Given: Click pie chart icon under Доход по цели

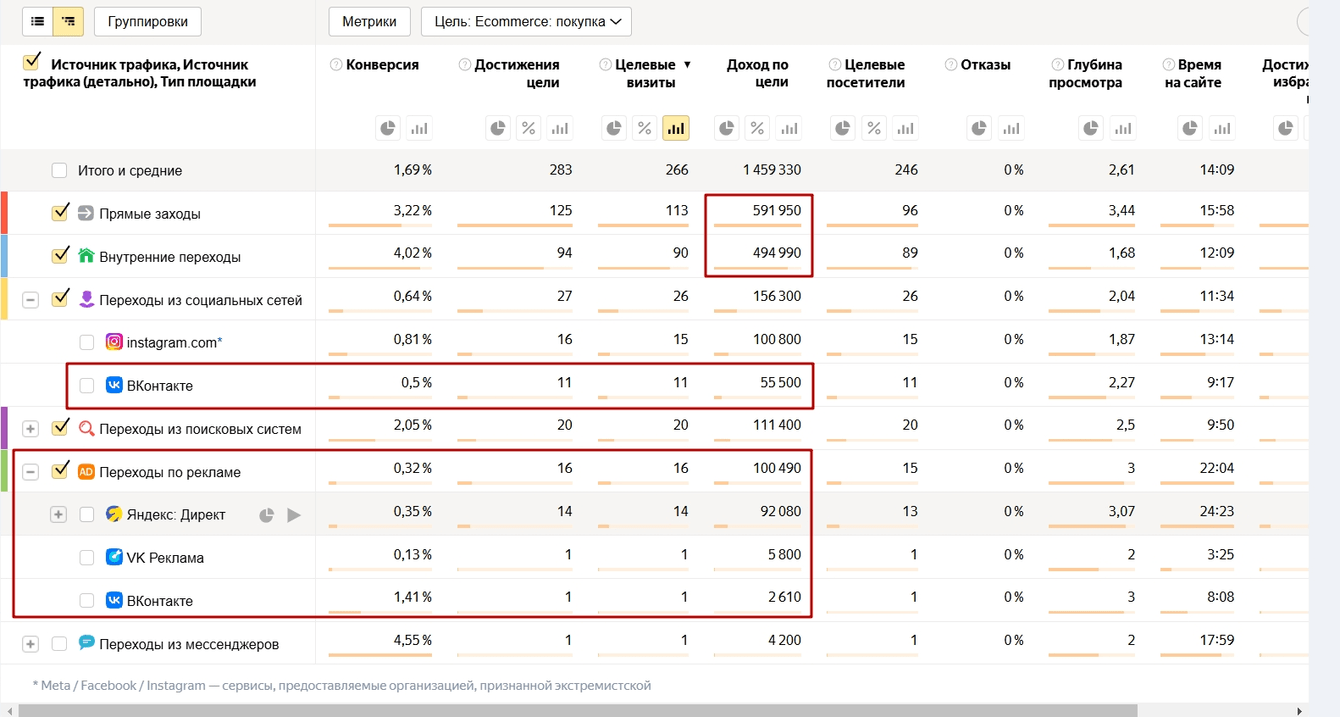Looking at the screenshot, I should click(x=726, y=128).
